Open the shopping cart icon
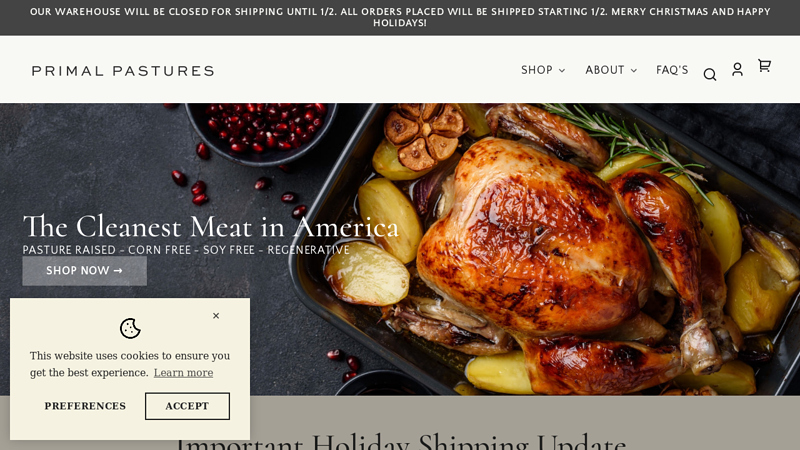Screen dimensions: 800x450 pyautogui.click(x=764, y=65)
